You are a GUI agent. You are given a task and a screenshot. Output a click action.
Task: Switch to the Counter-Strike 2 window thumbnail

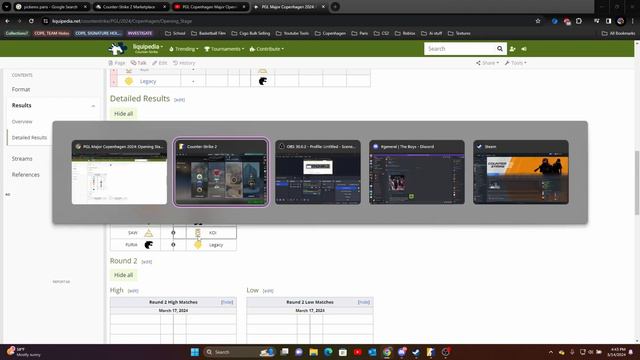[x=221, y=172]
